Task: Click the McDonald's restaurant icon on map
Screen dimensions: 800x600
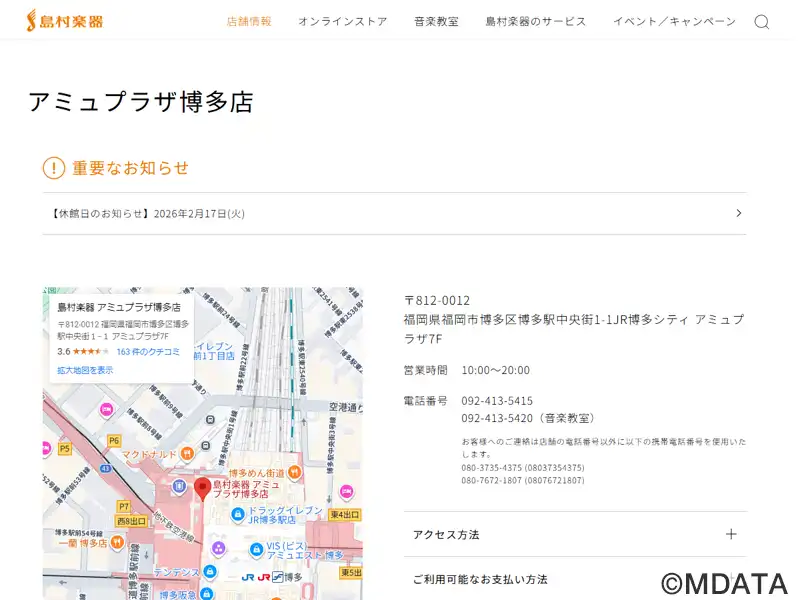Action: (186, 455)
